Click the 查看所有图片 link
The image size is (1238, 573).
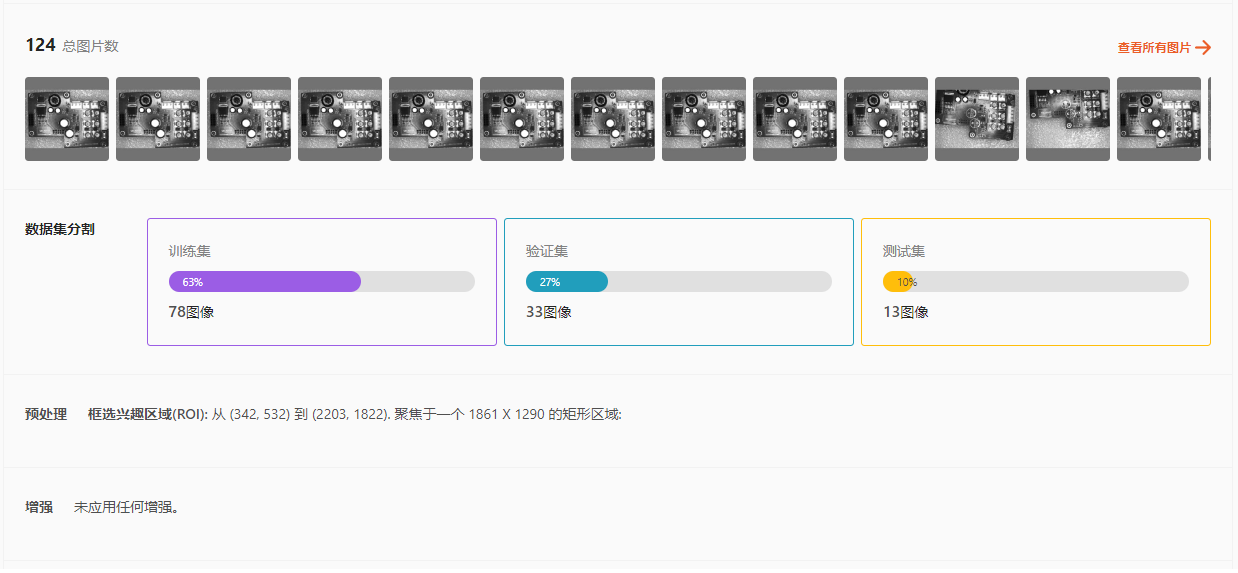point(1154,47)
